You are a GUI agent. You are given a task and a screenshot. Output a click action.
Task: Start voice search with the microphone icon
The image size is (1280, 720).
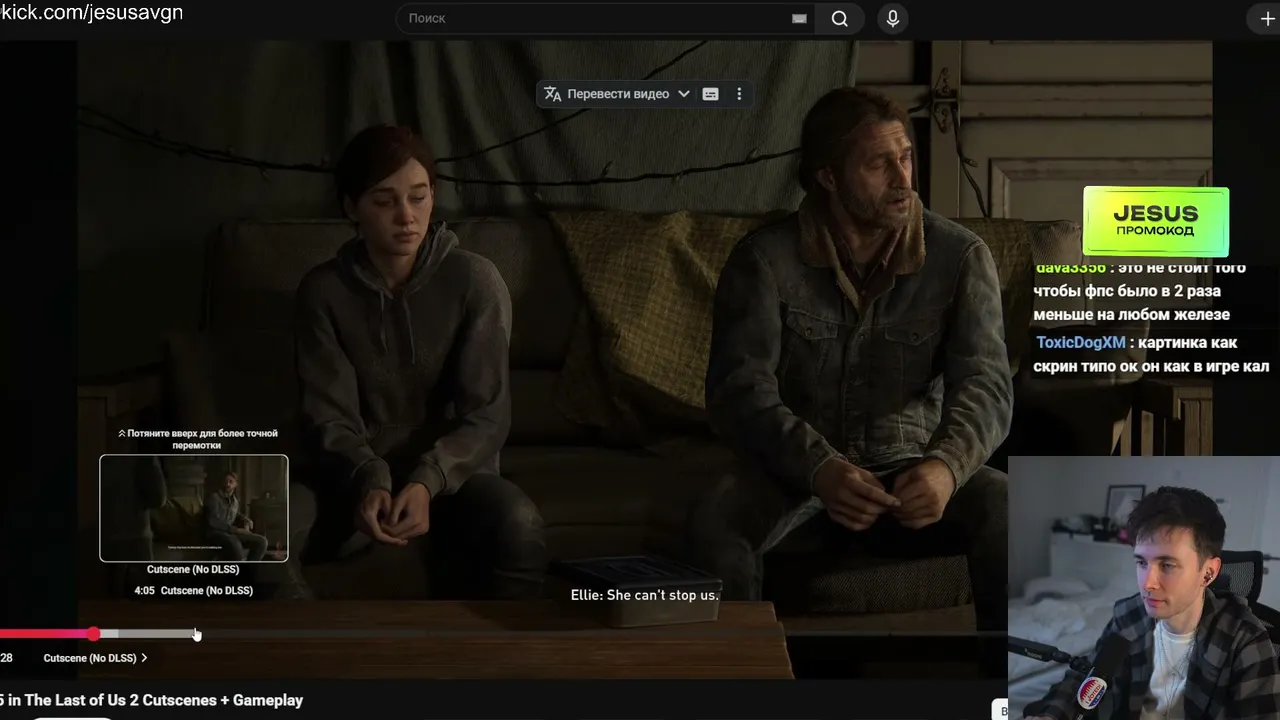[x=893, y=18]
